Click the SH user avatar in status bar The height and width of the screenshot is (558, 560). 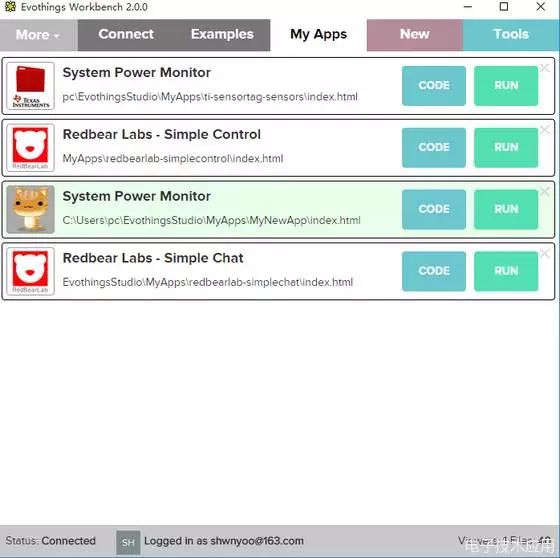point(128,542)
